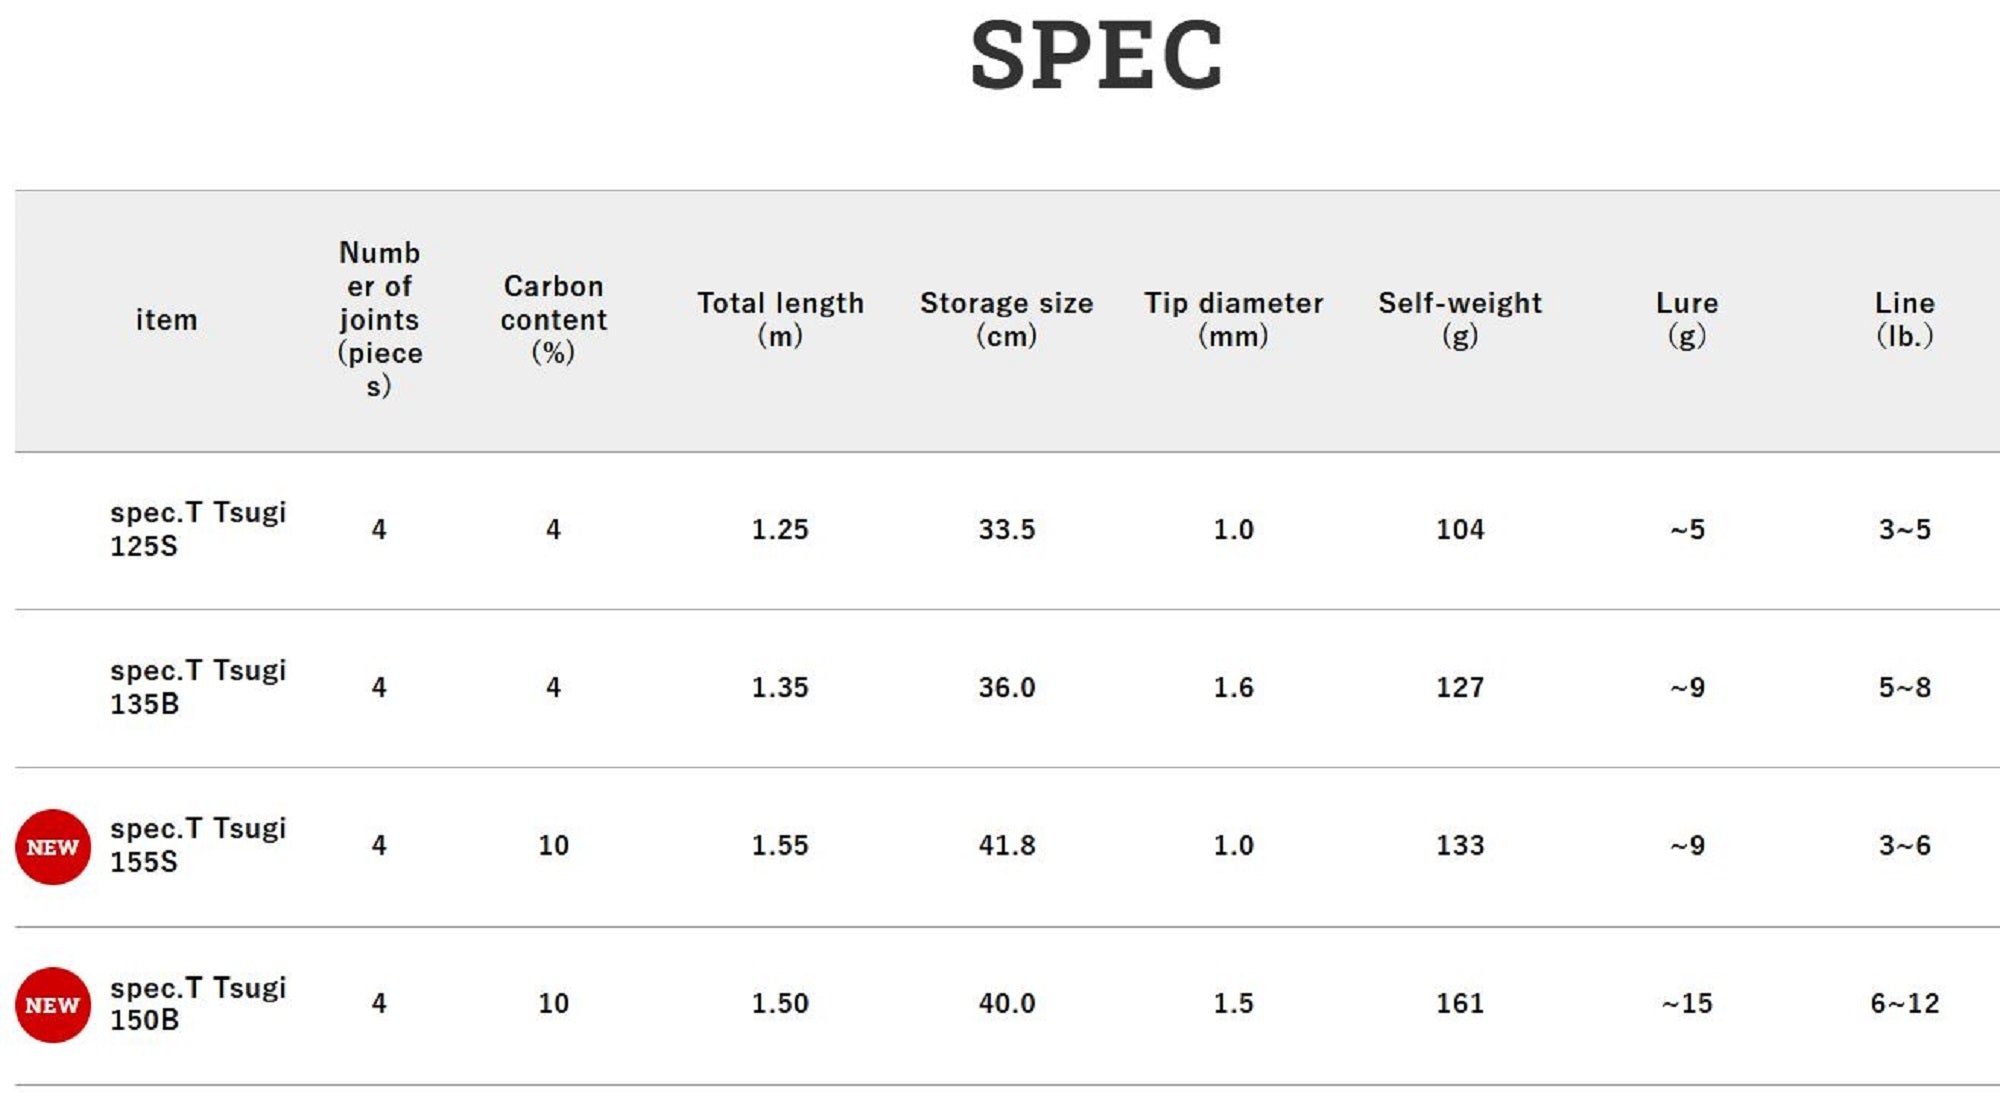
Task: Click the NEW badge beside spec.T Tsugi 150B
Action: (53, 1005)
